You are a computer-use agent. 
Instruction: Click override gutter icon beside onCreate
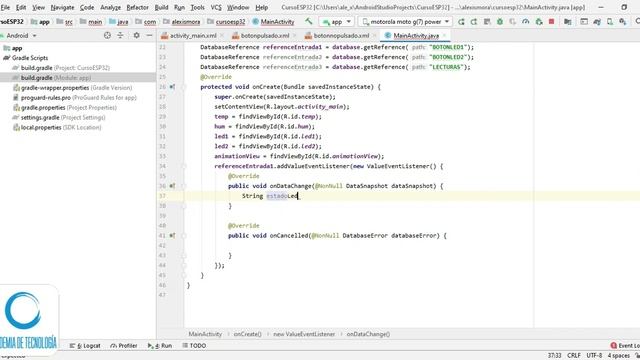[x=172, y=87]
